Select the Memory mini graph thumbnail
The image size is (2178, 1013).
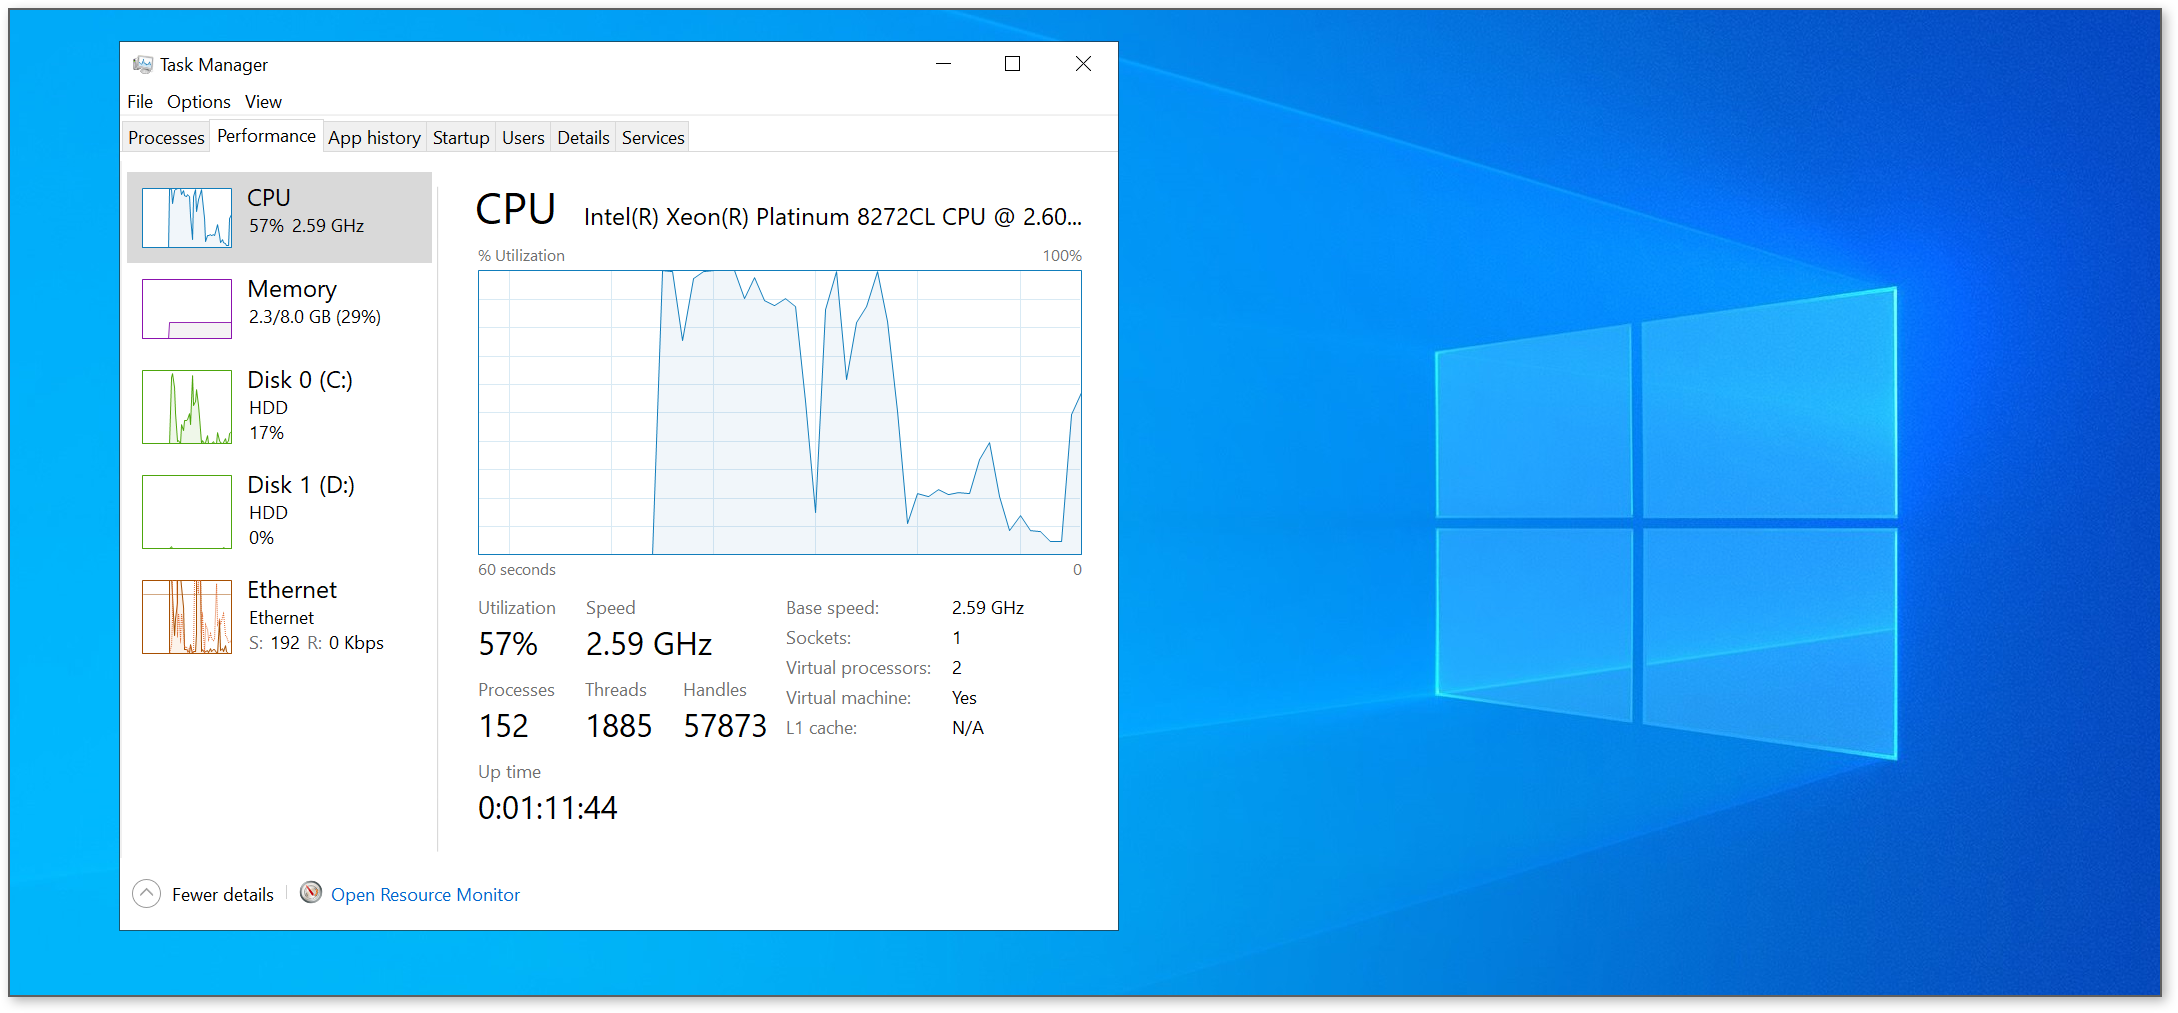tap(187, 309)
